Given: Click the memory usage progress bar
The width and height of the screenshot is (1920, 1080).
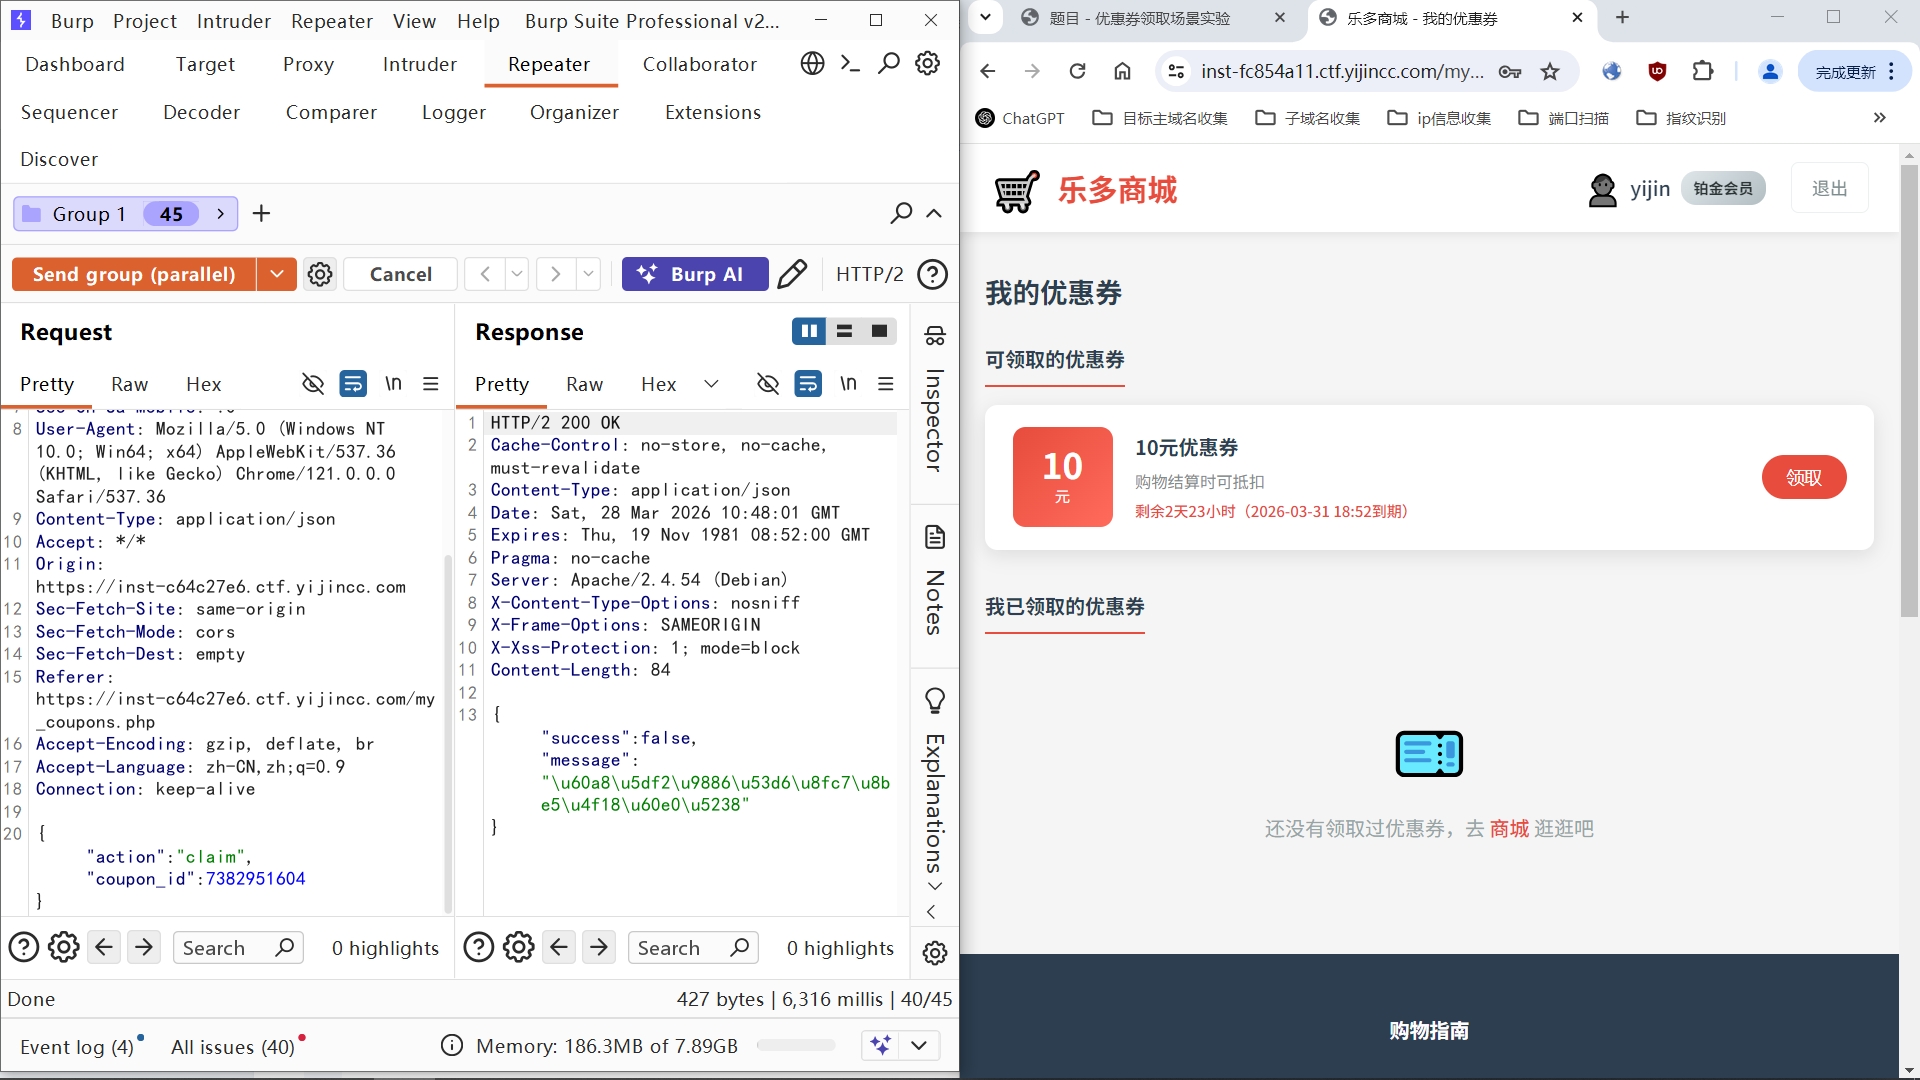Looking at the screenshot, I should (796, 1046).
